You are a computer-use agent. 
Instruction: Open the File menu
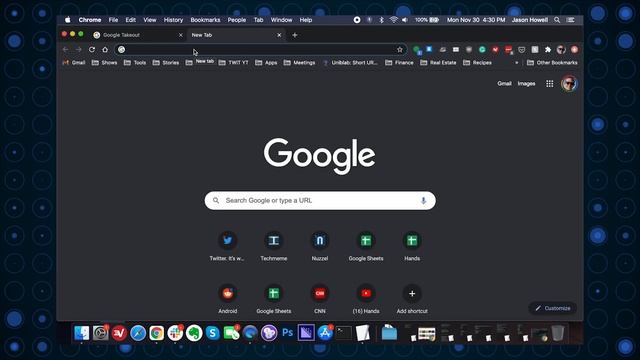pos(113,20)
